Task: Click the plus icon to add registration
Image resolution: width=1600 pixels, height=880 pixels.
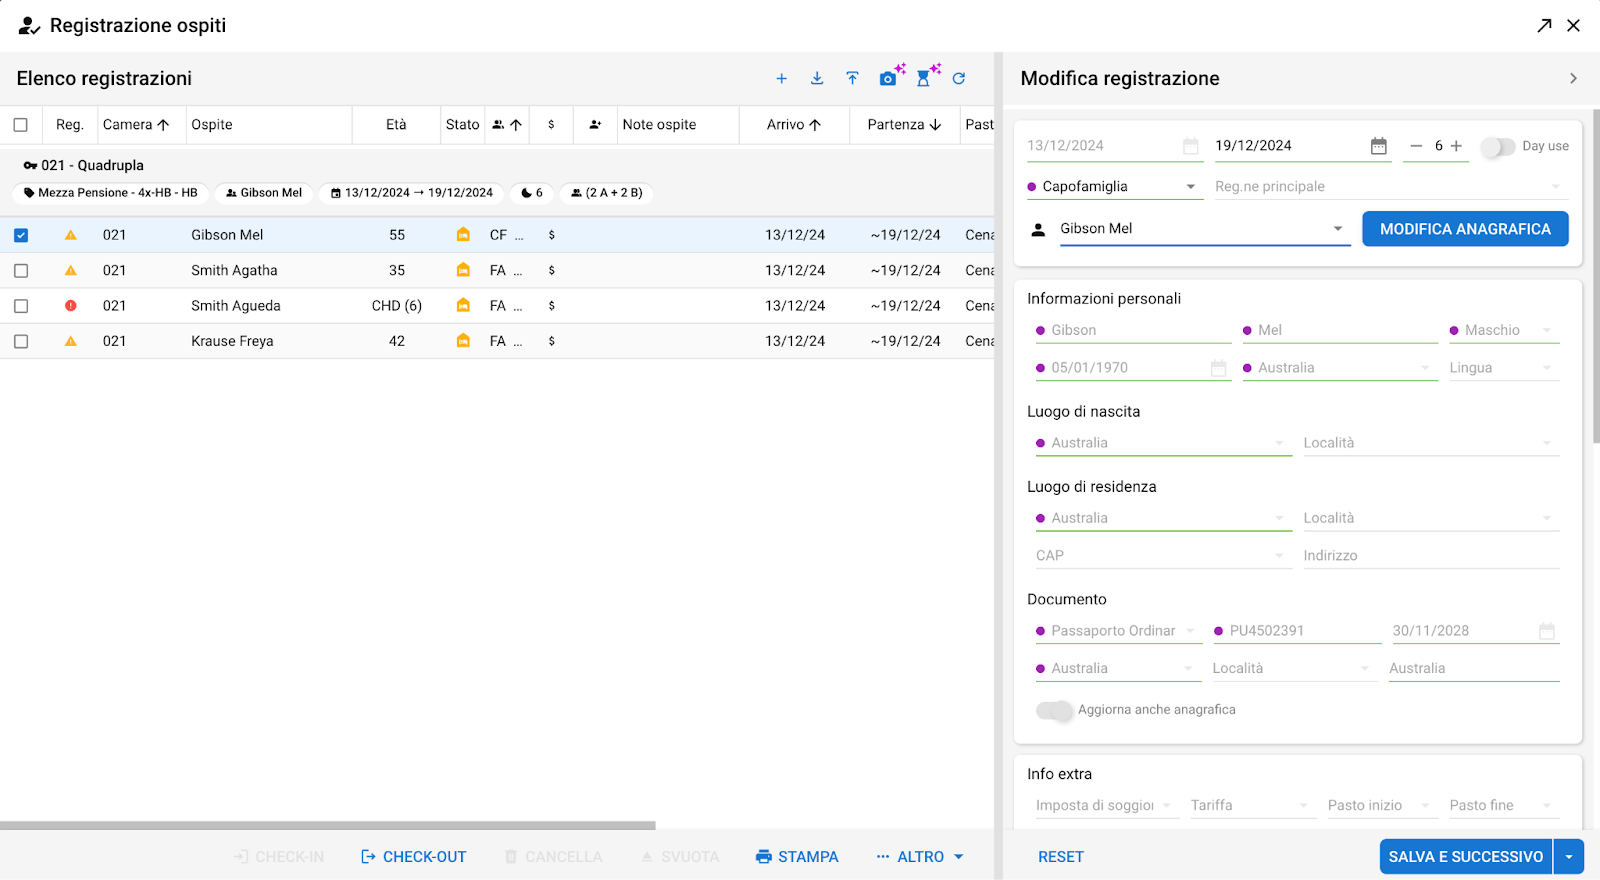Action: click(781, 78)
